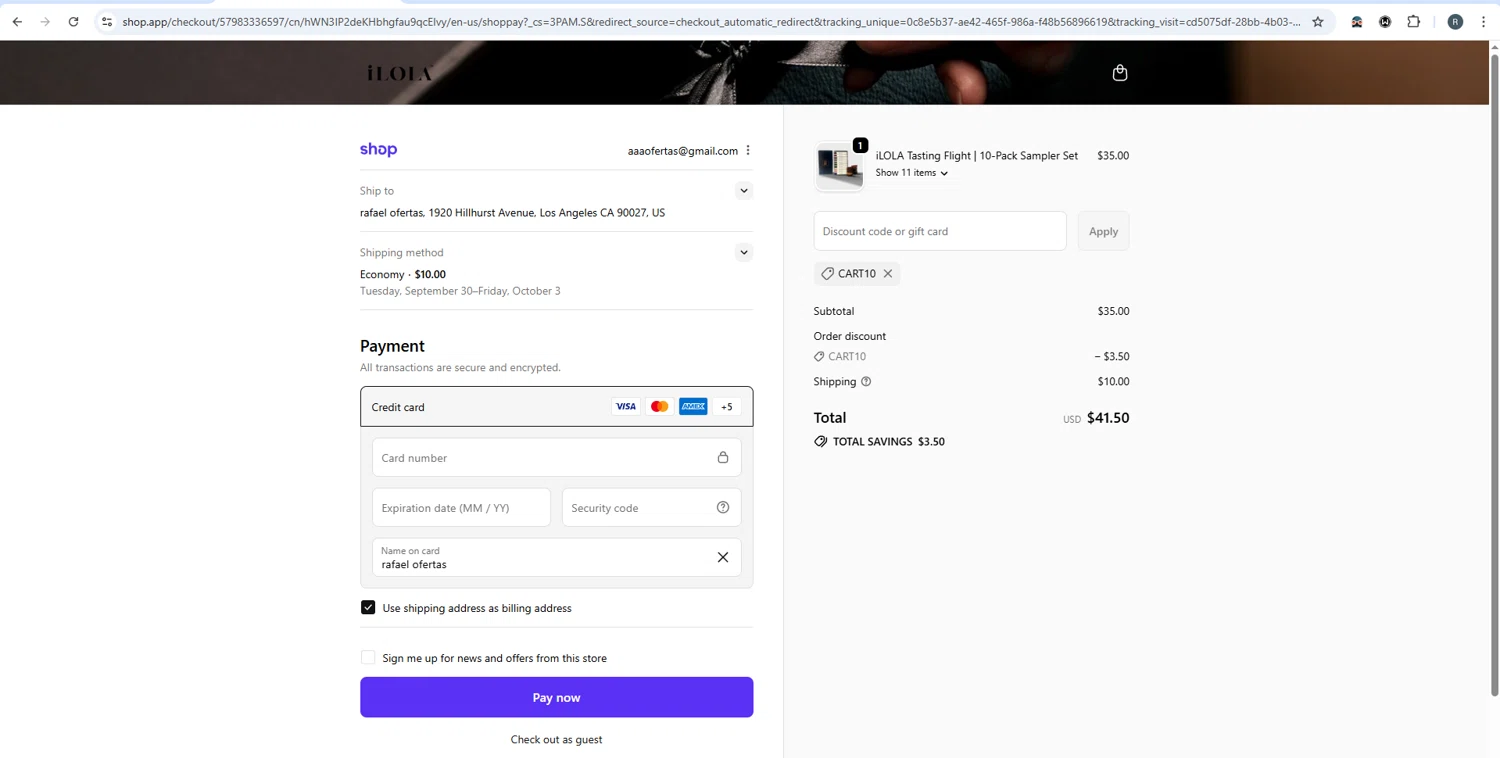Viewport: 1500px width, 758px height.
Task: Focus the Card number field
Action: point(557,458)
